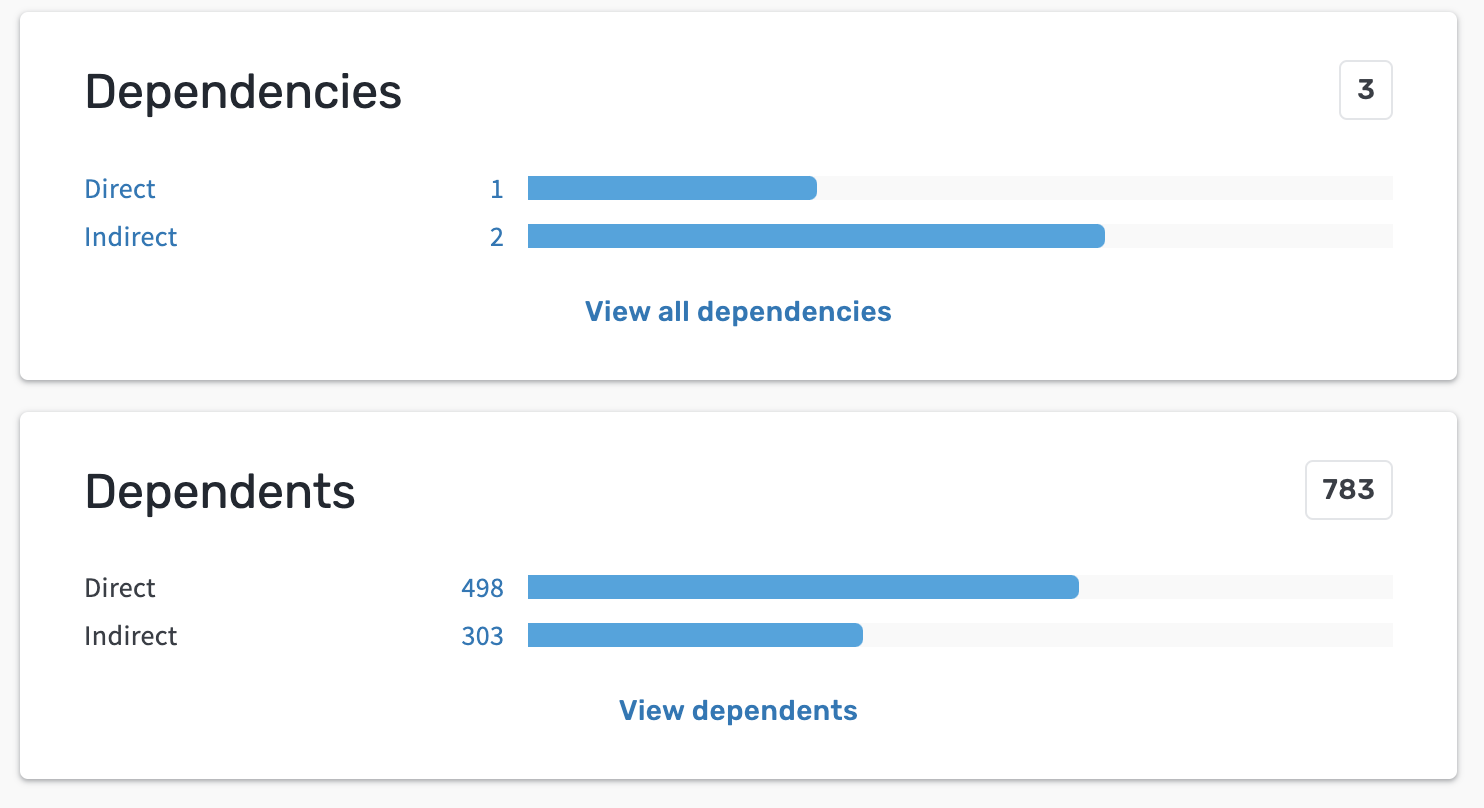
Task: Open the 303 indirect dependents count
Action: coord(482,635)
